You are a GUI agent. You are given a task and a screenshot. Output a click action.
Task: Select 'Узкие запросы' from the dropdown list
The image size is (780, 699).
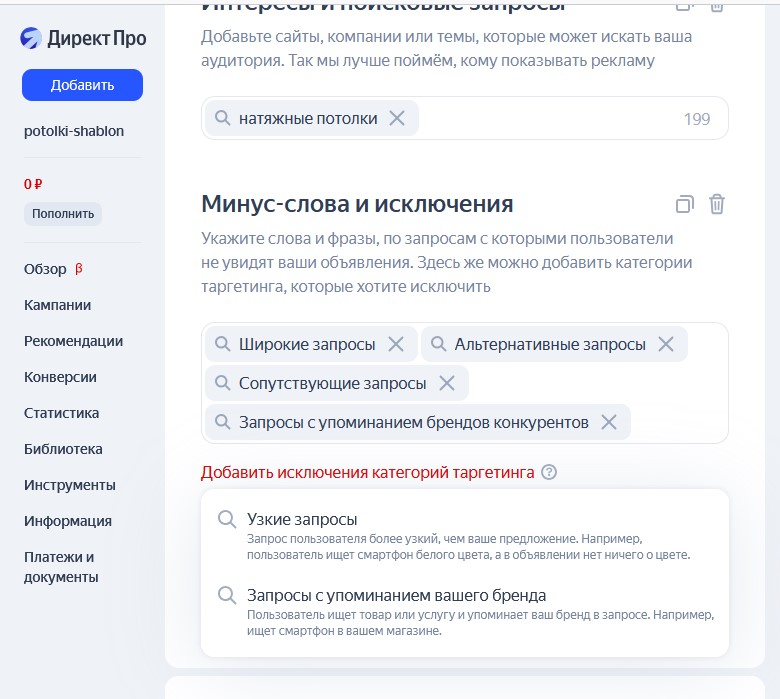point(302,519)
